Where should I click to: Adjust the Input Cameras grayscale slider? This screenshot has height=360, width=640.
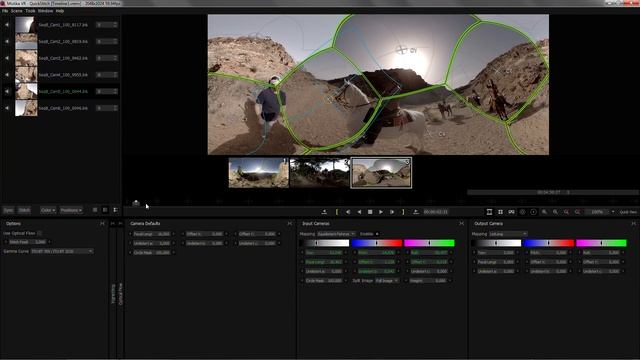pos(324,243)
